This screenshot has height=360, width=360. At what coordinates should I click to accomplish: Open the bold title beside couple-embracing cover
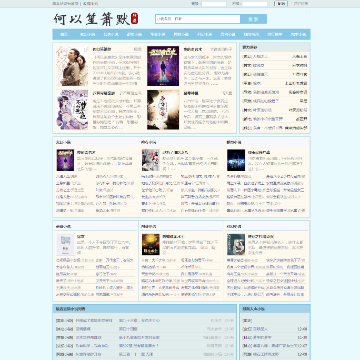[102, 49]
